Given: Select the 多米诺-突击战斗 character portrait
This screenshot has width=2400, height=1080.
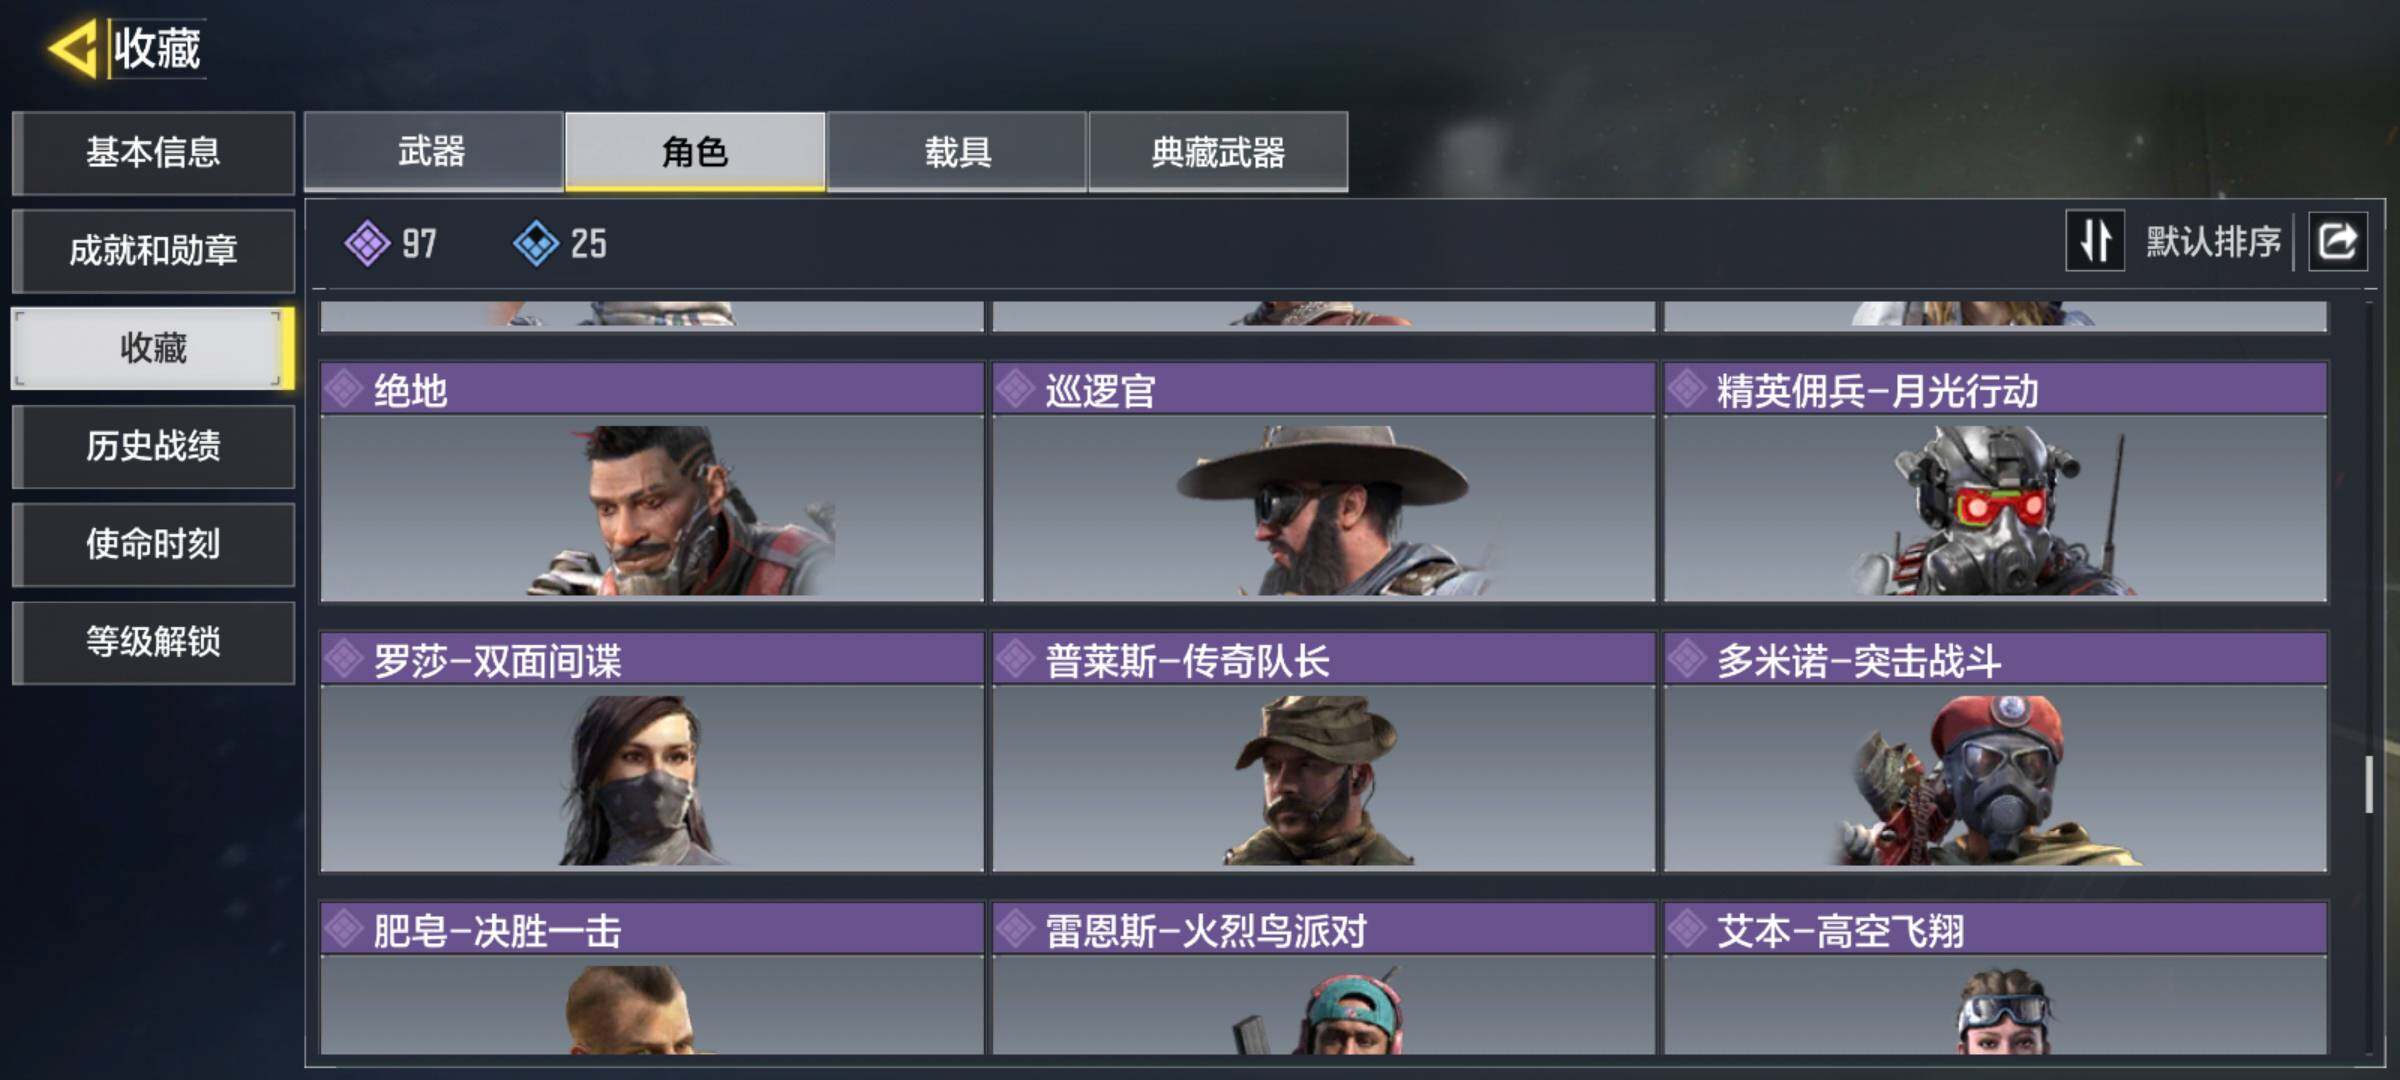Looking at the screenshot, I should tap(1995, 778).
